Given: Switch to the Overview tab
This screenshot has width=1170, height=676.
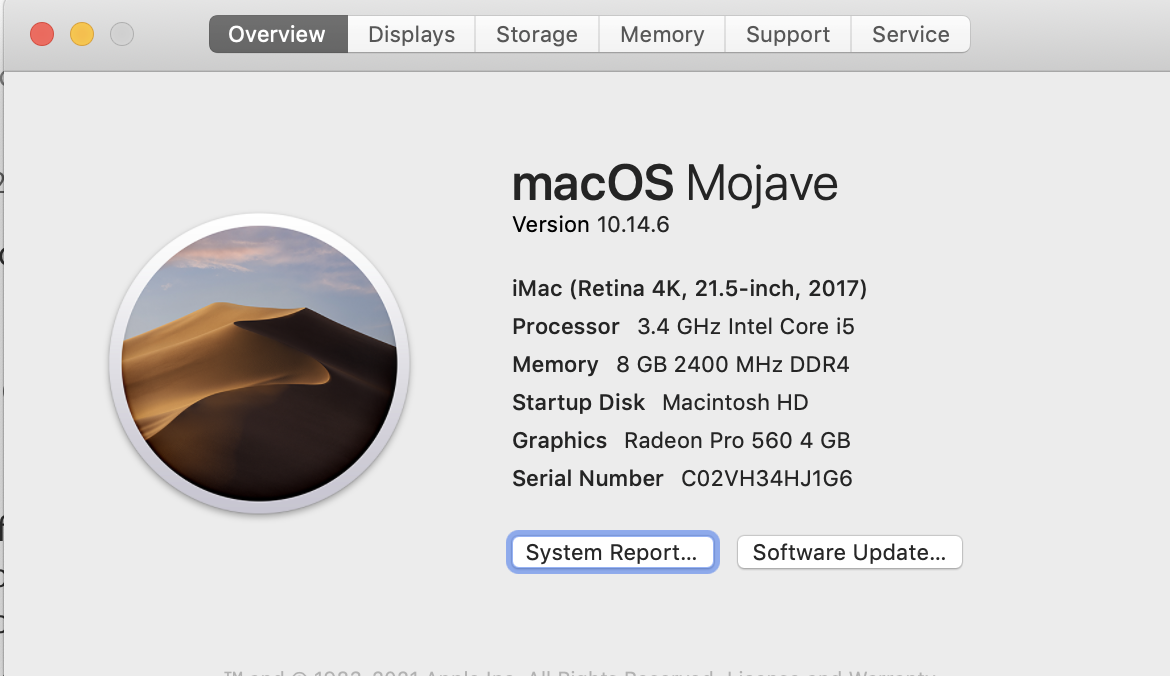Looking at the screenshot, I should coord(278,35).
